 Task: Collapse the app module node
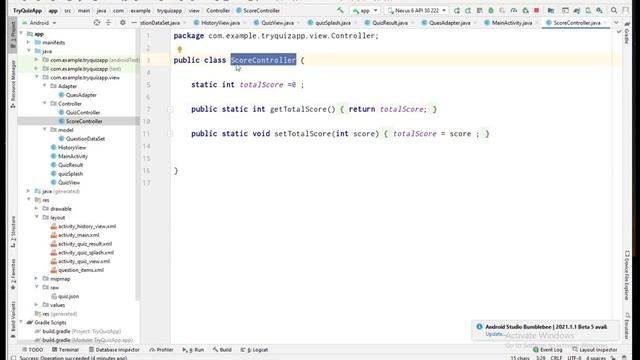(x=21, y=34)
